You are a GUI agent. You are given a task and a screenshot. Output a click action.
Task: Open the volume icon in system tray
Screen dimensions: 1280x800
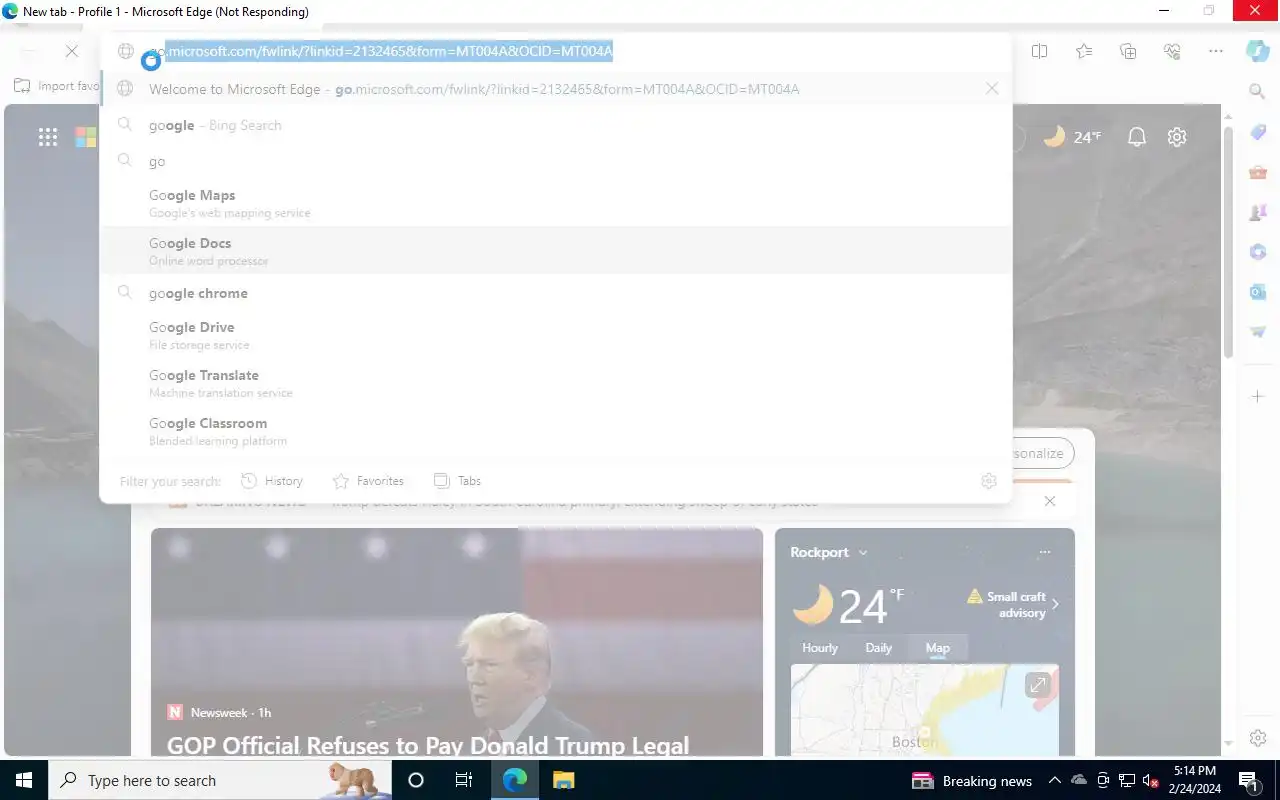tap(1151, 781)
